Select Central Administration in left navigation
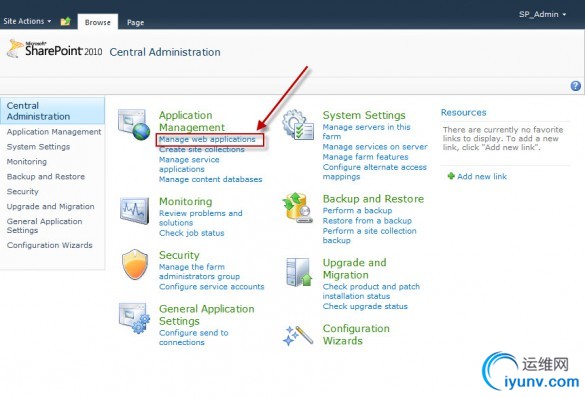 coord(52,111)
